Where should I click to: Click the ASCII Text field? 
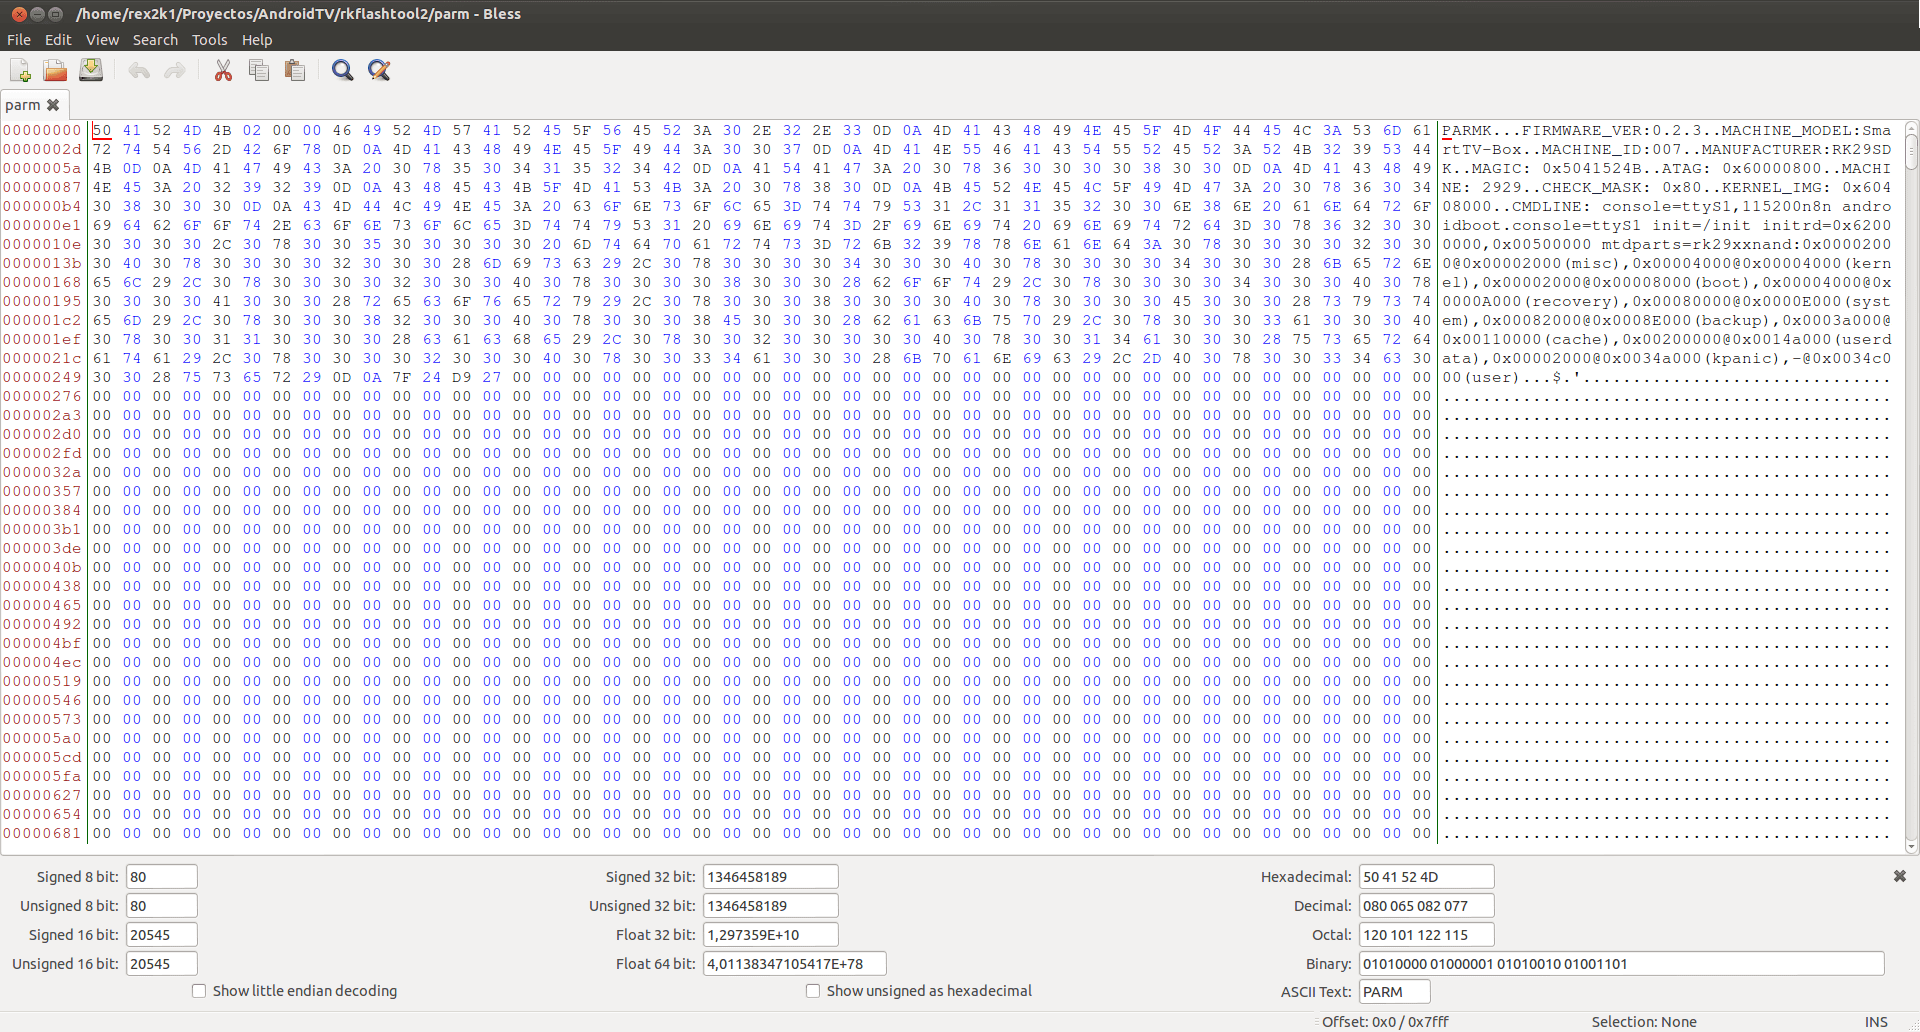[1395, 992]
